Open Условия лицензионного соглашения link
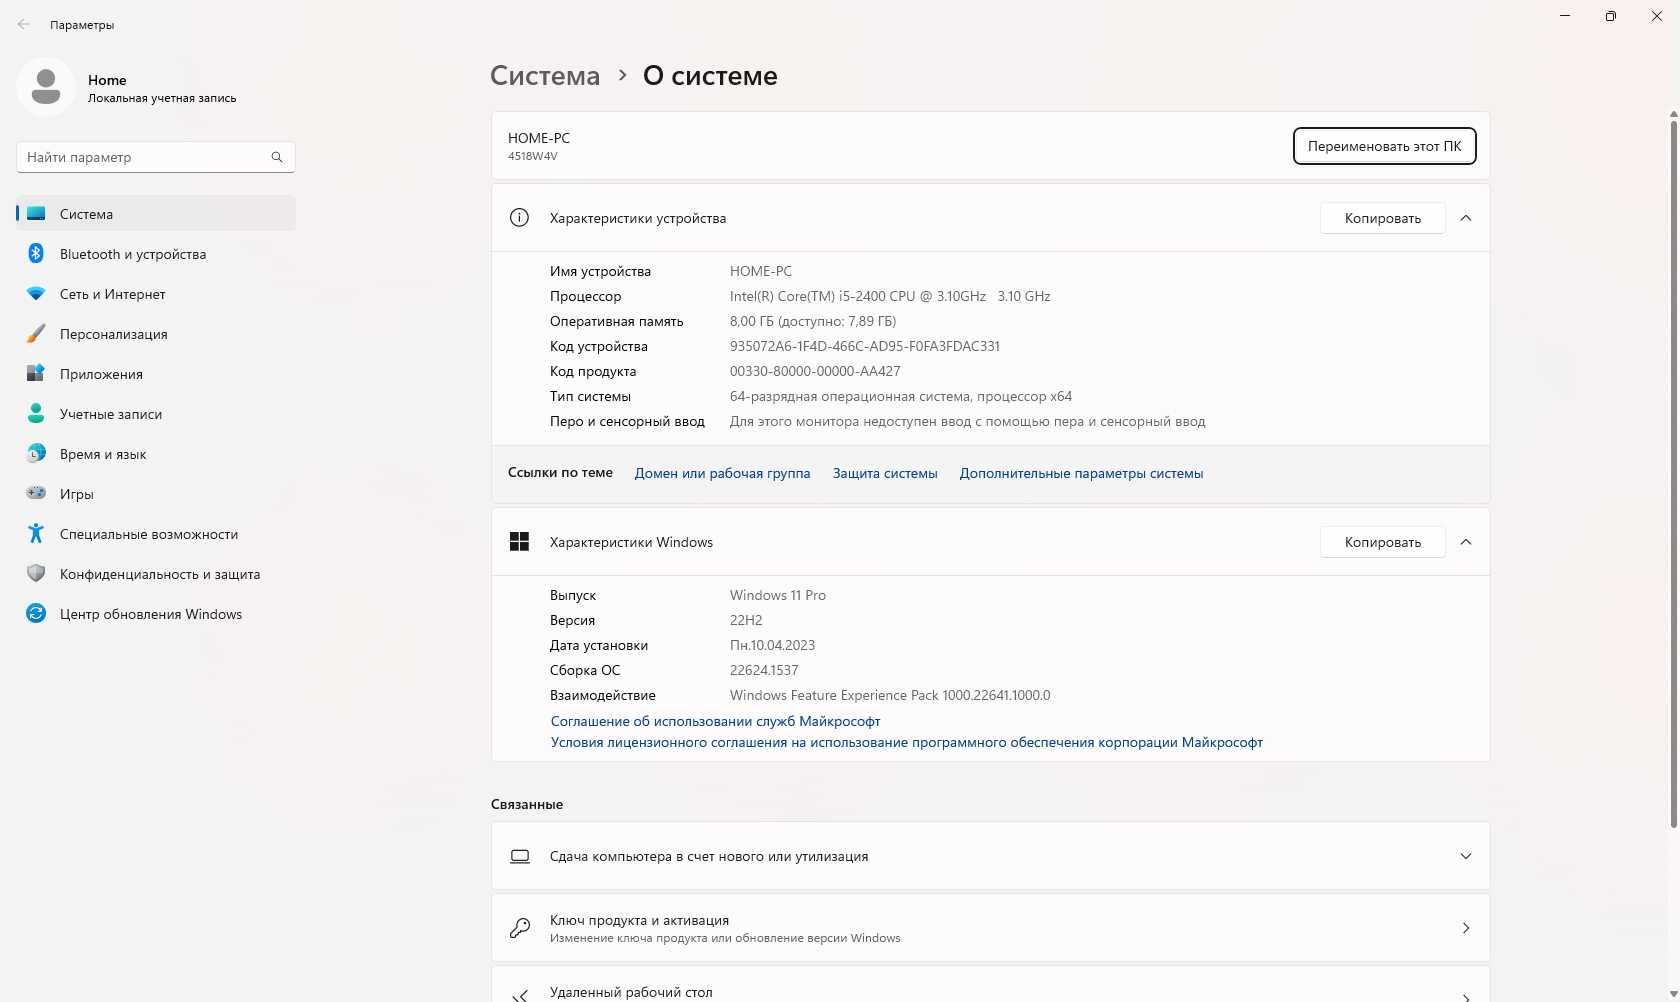The width and height of the screenshot is (1680, 1002). 906,742
